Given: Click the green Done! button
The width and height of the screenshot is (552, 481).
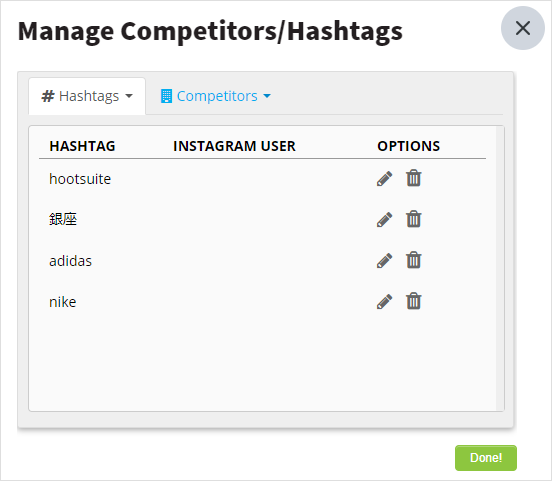Looking at the screenshot, I should point(486,458).
